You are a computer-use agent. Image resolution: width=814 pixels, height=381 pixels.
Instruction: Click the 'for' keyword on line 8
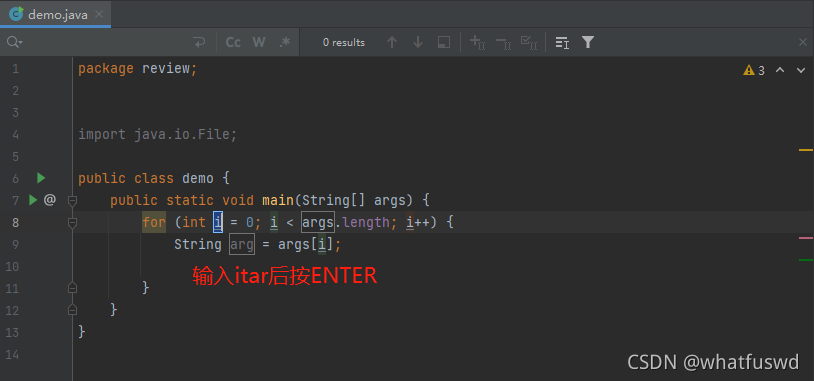154,223
